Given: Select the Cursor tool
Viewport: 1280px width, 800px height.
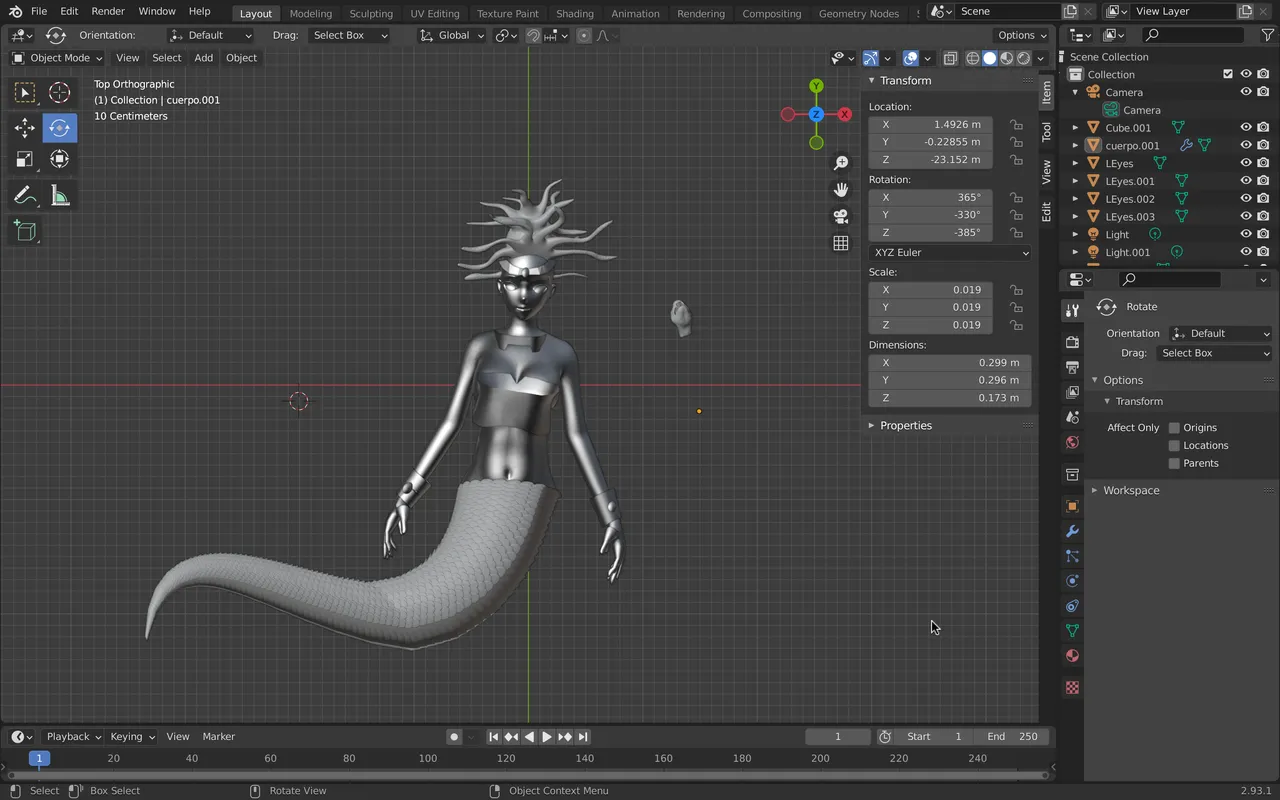Looking at the screenshot, I should (60, 93).
